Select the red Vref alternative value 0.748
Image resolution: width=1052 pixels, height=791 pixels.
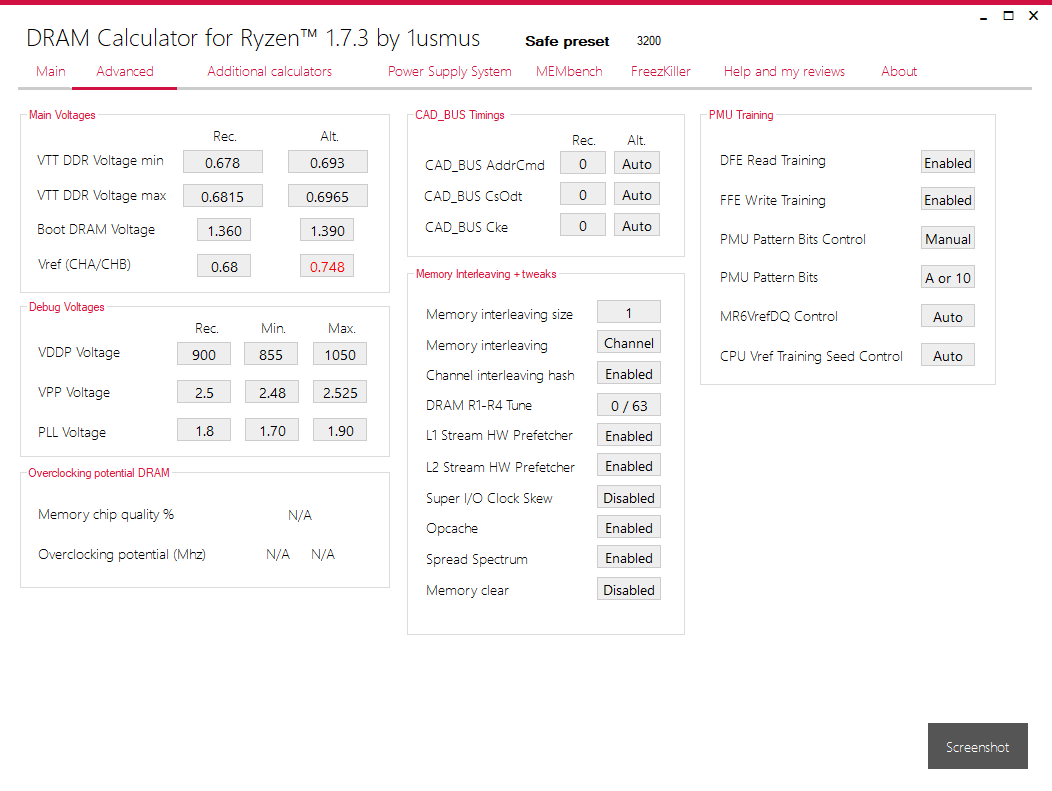pyautogui.click(x=327, y=266)
